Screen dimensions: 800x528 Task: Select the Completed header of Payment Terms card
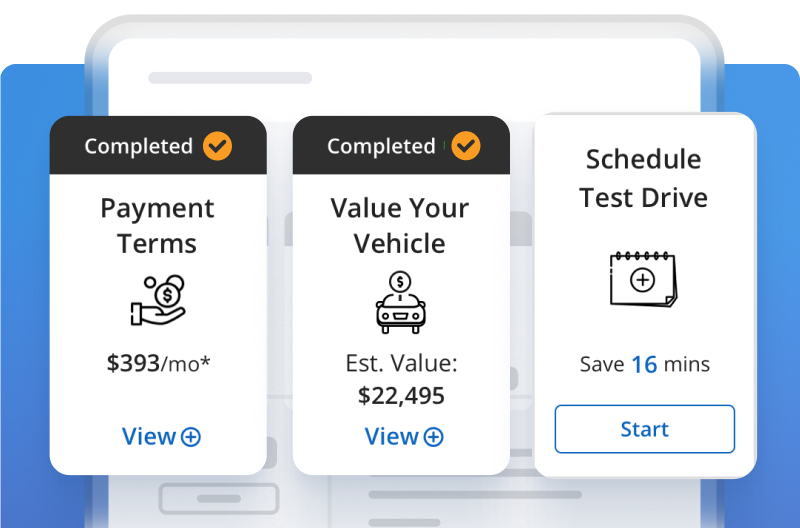point(158,145)
